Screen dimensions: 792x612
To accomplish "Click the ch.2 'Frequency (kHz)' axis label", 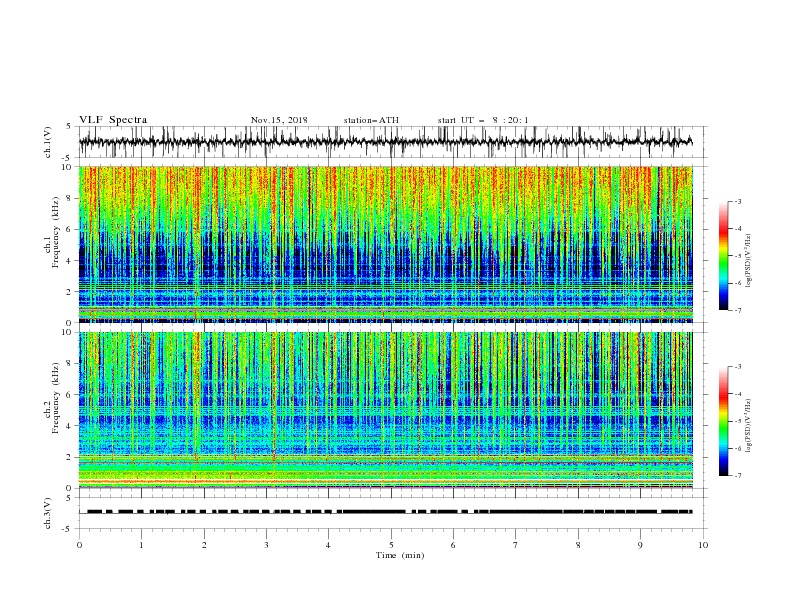I will tap(55, 396).
